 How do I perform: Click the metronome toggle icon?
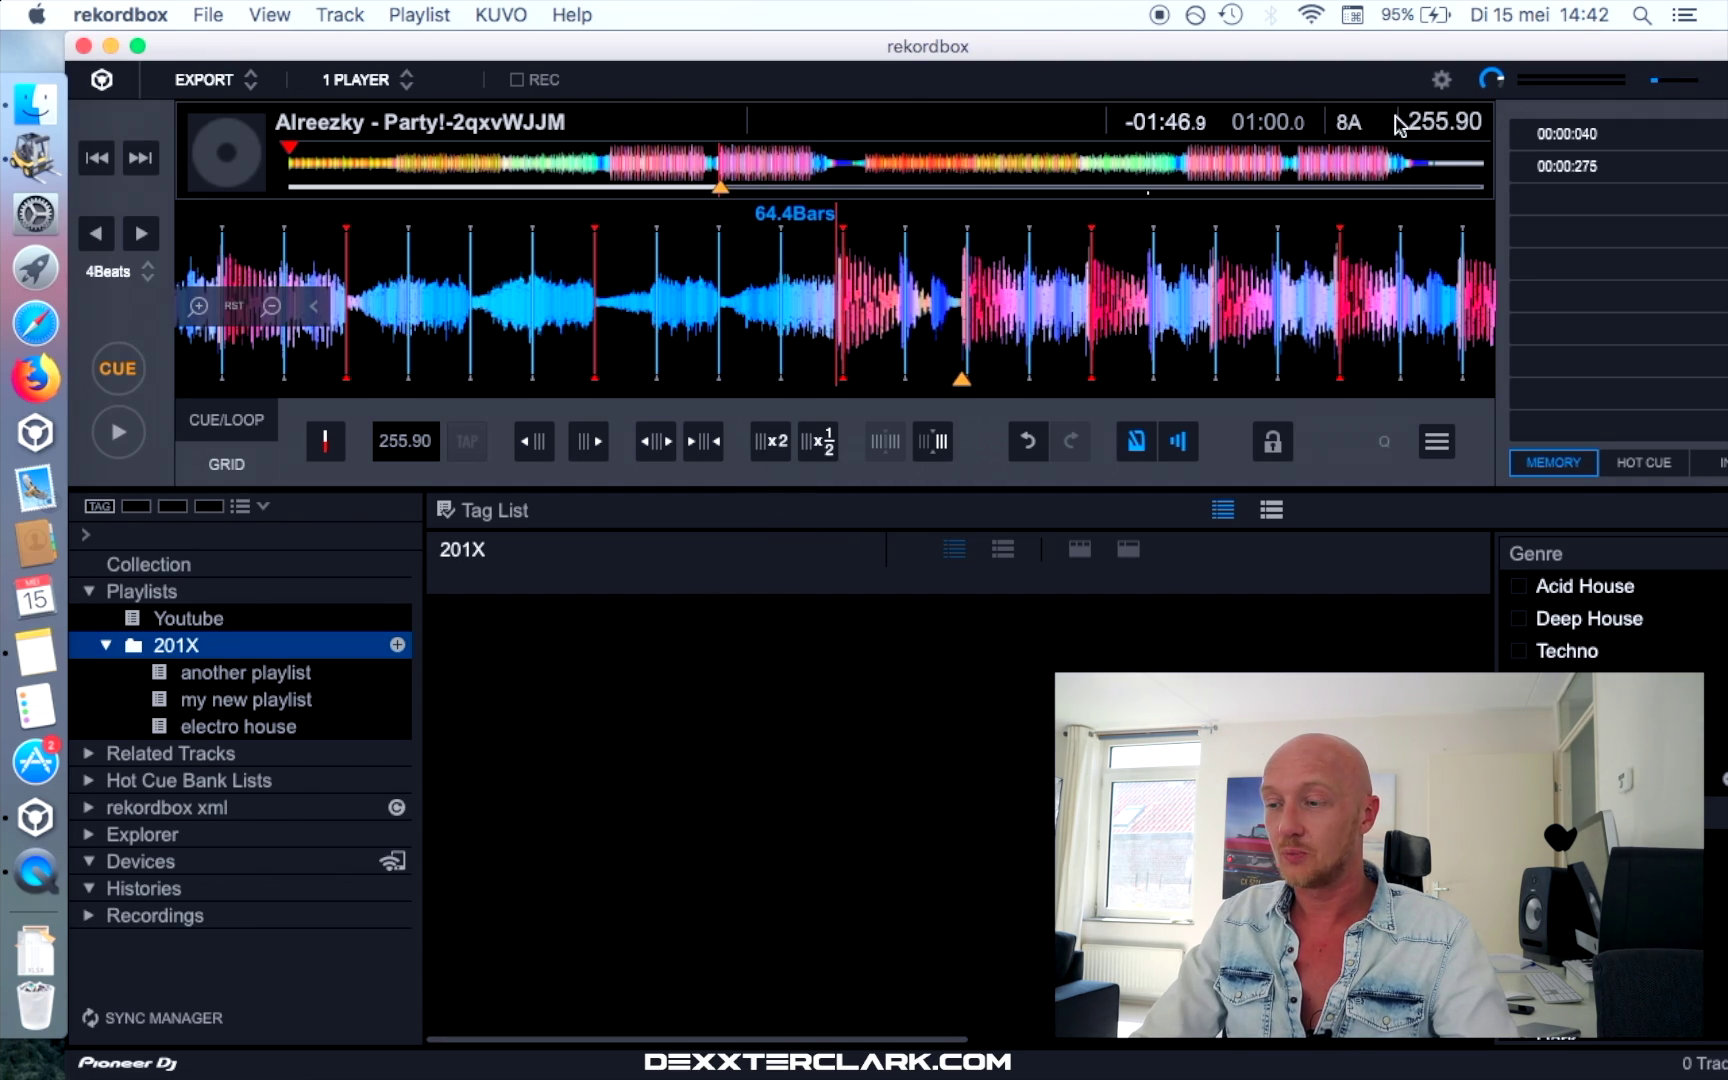tap(1136, 441)
